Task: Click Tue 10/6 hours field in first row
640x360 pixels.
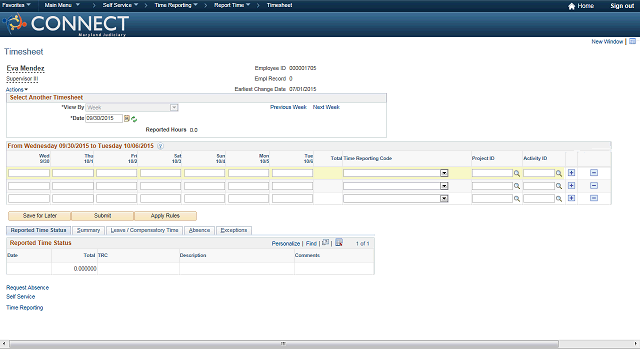Action: pos(293,173)
